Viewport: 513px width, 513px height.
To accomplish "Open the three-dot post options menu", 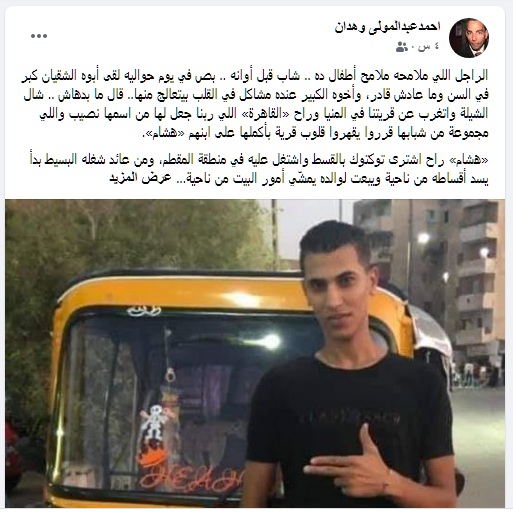I will (x=39, y=36).
